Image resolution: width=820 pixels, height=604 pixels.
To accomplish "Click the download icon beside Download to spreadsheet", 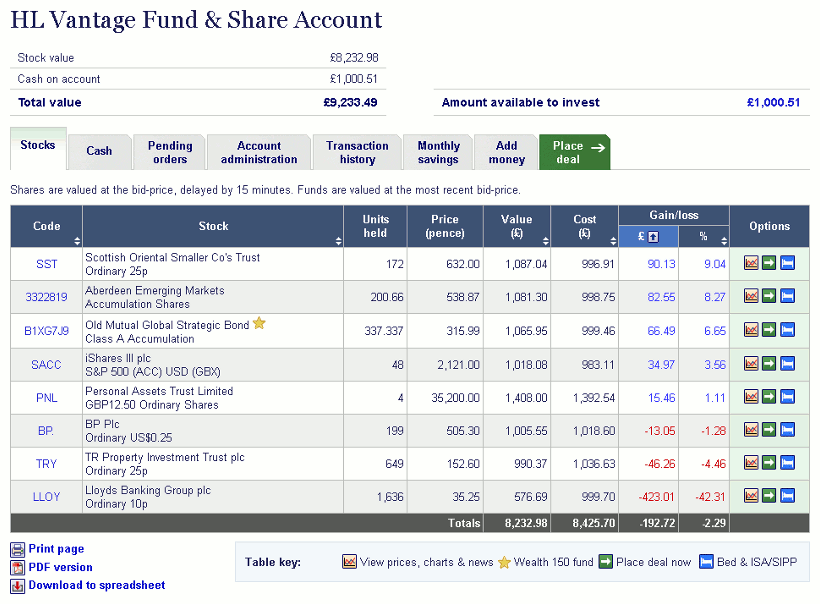I will click(x=18, y=586).
